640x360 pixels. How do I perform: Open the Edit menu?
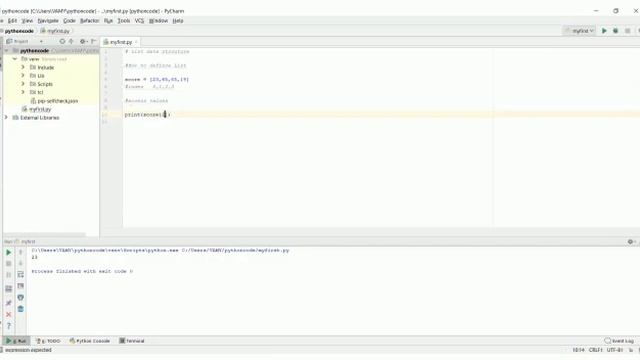[x=13, y=21]
